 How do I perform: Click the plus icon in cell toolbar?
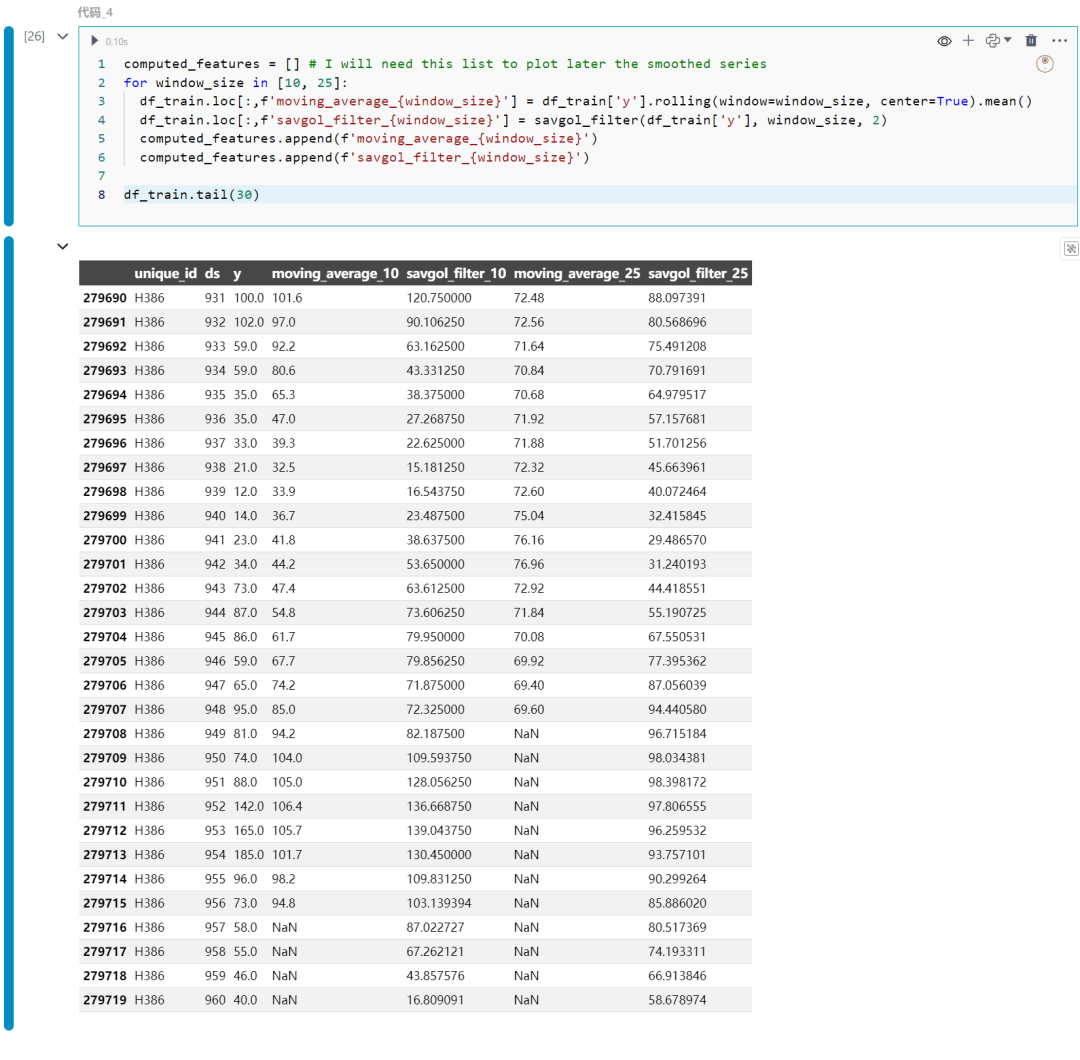[x=968, y=41]
